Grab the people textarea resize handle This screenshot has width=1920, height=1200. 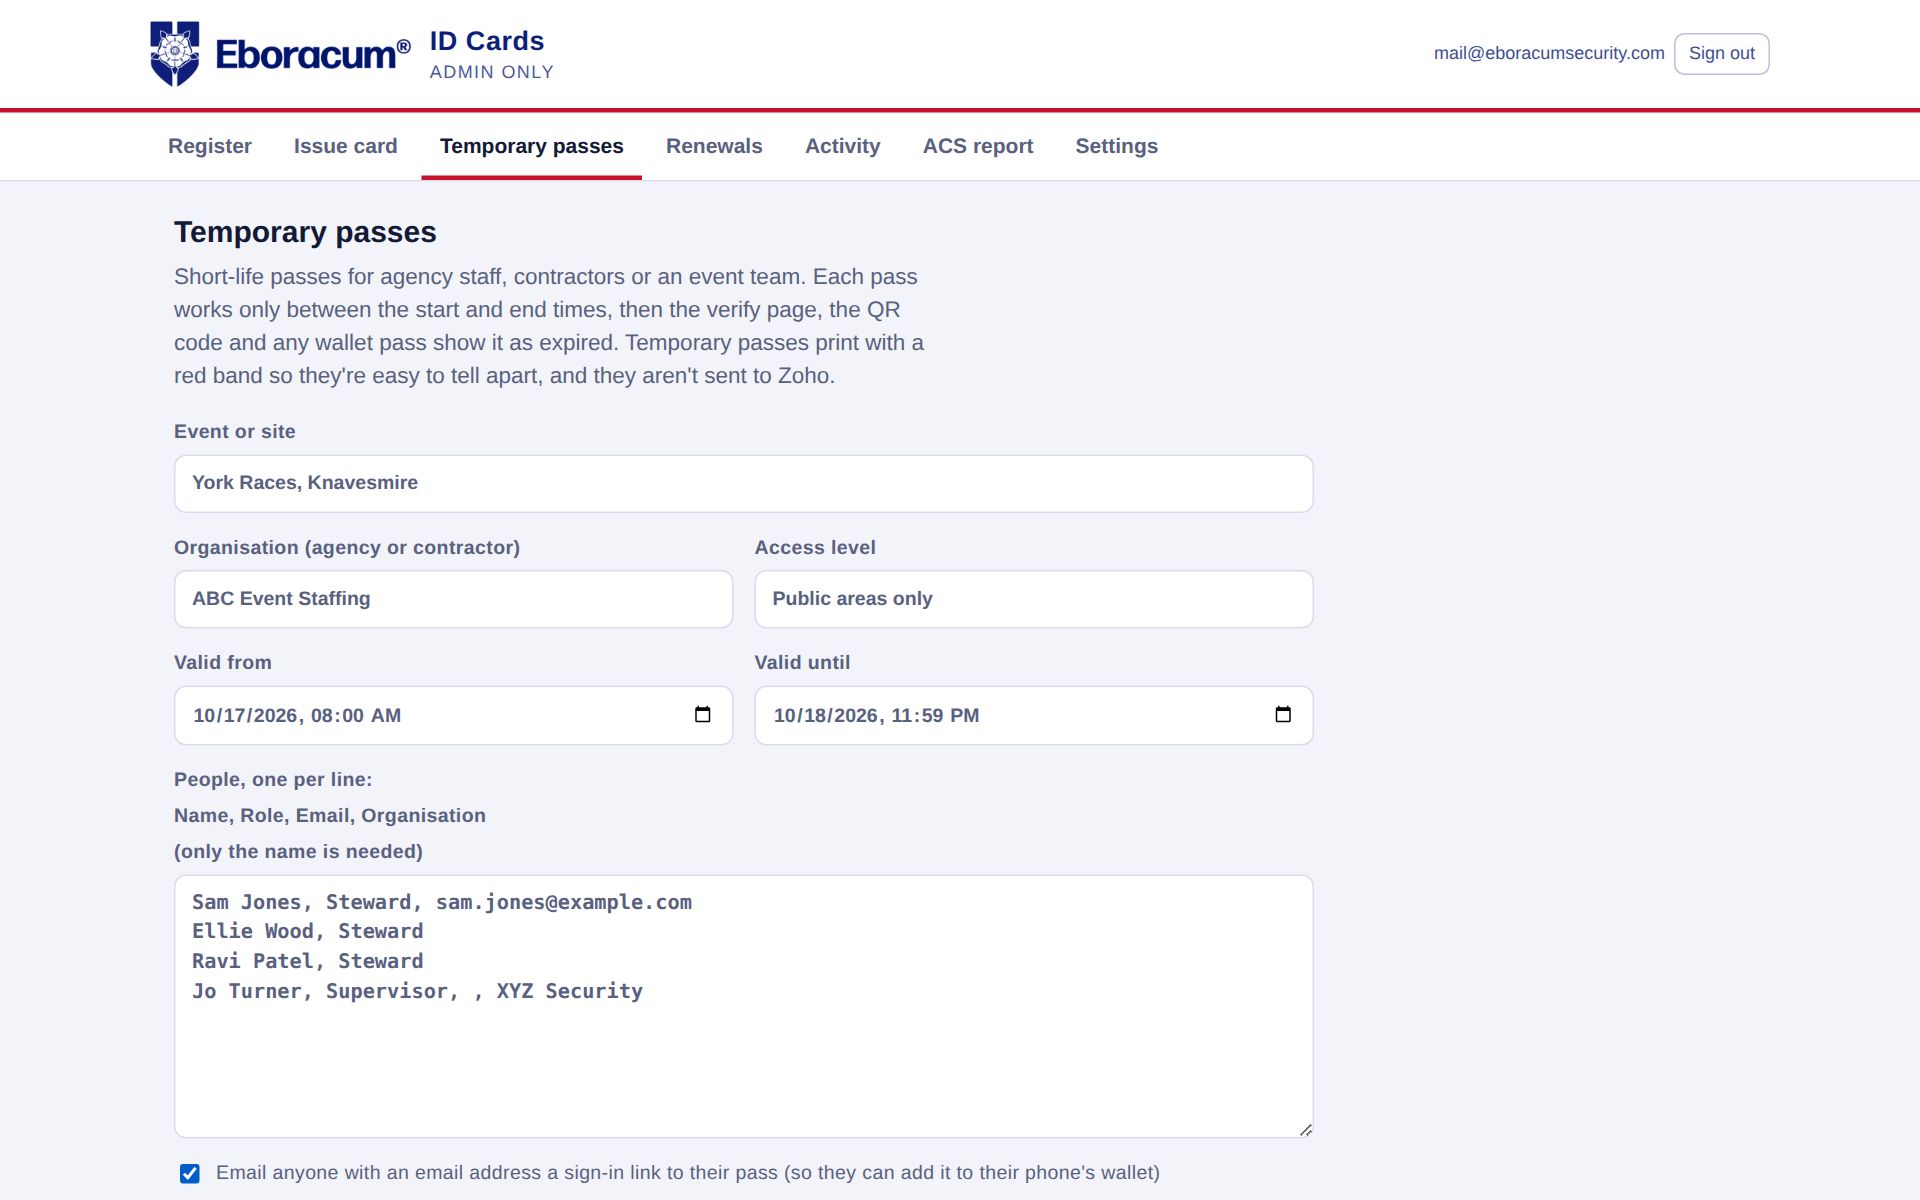point(1305,1129)
